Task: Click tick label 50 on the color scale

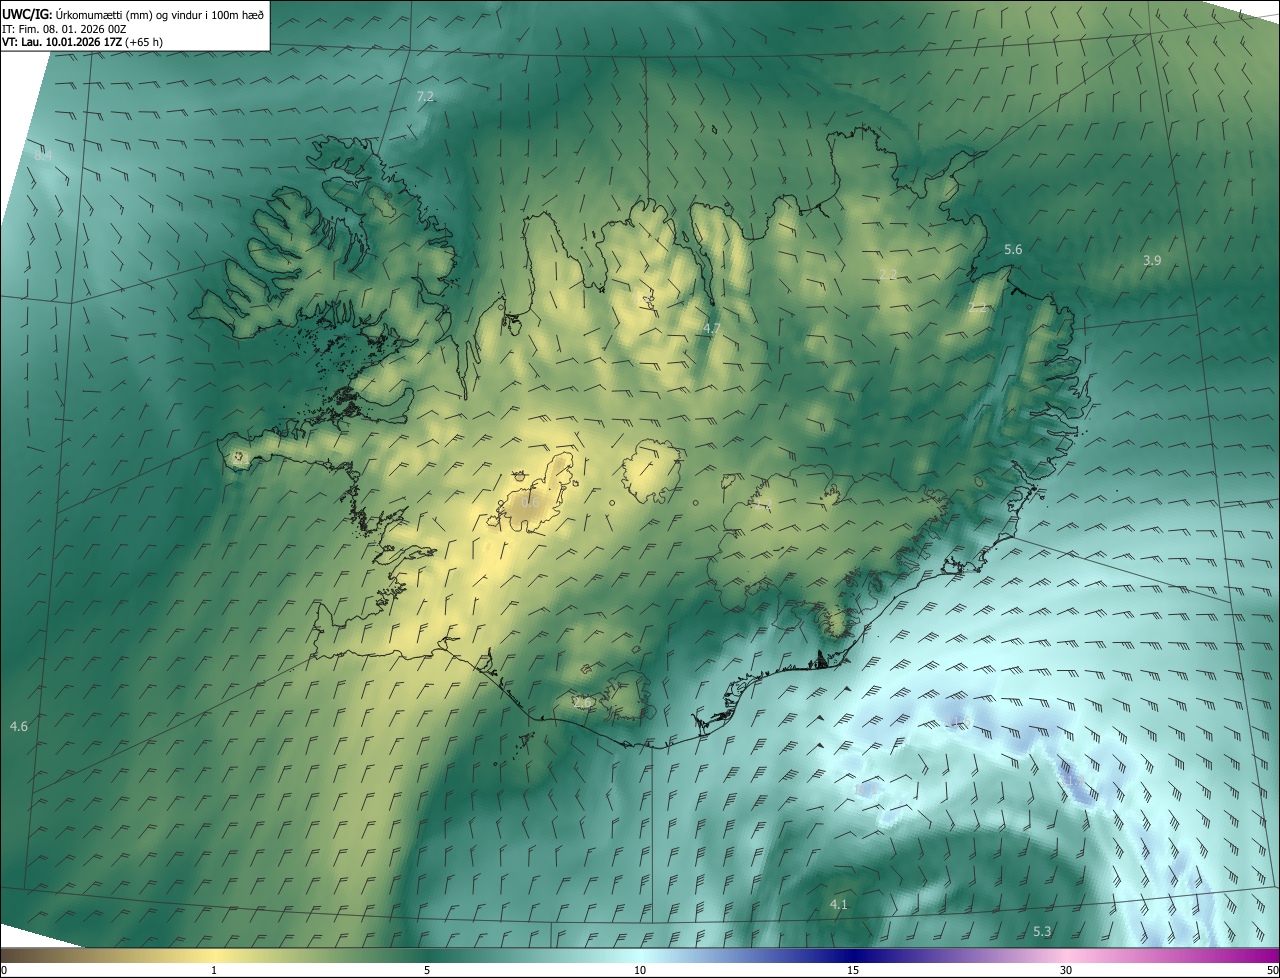Action: [1272, 970]
